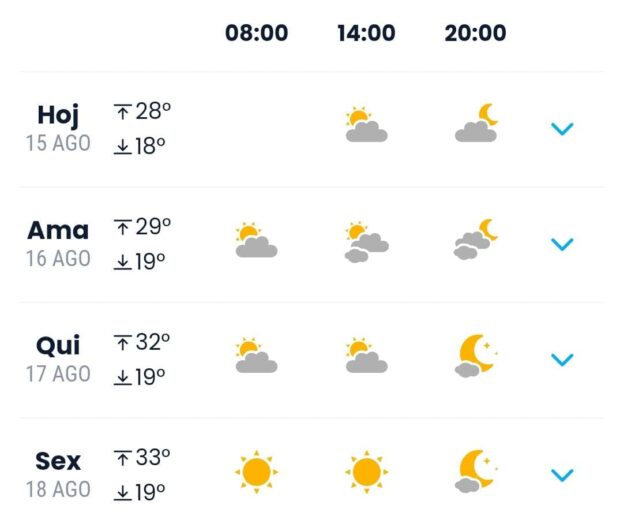Click the 18 AGO 20:00 moon icon
Image resolution: width=620 pixels, height=531 pixels.
coord(476,471)
